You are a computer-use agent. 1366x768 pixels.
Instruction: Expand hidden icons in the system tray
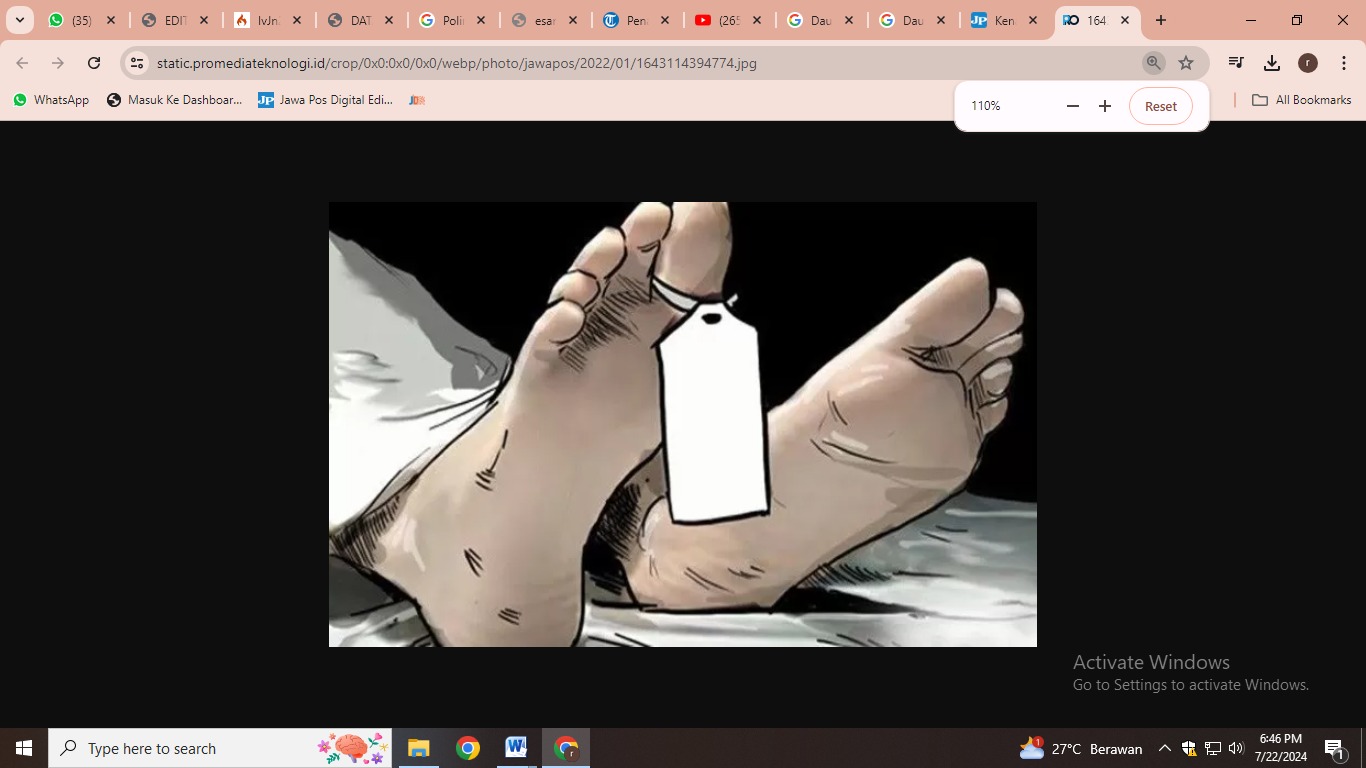click(x=1164, y=748)
